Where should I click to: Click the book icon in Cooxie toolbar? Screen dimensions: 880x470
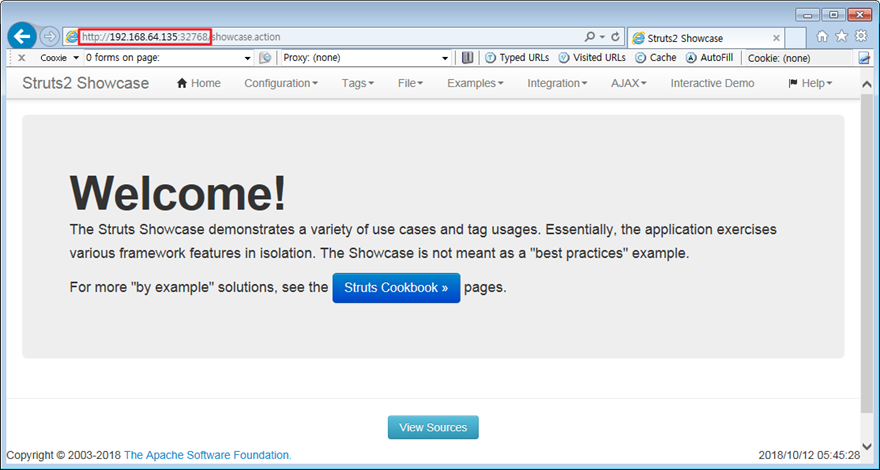(468, 57)
